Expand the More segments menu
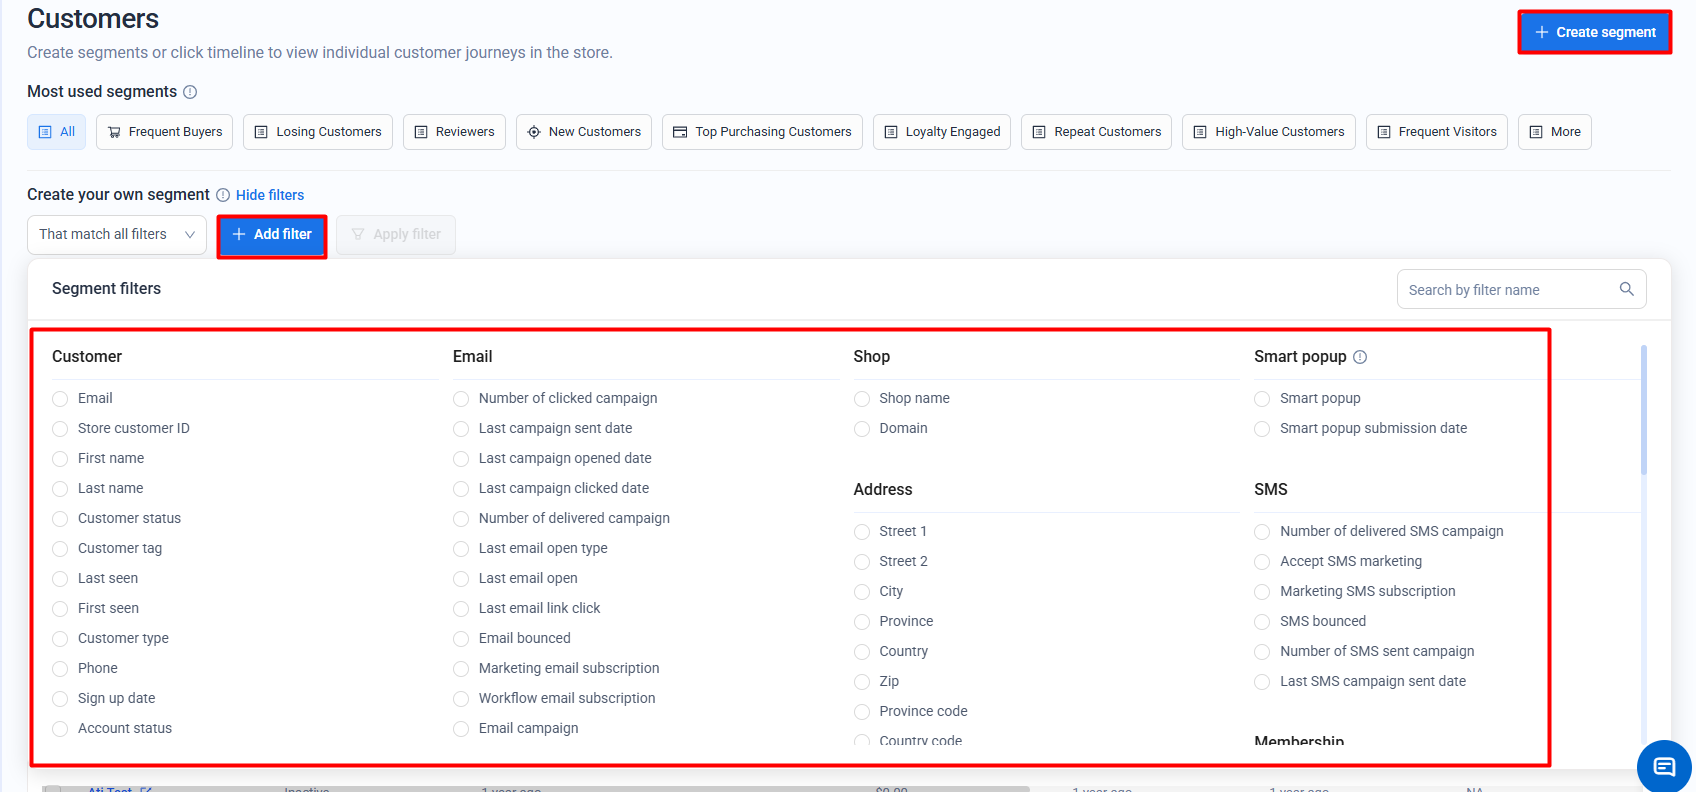This screenshot has width=1696, height=792. coord(1554,132)
